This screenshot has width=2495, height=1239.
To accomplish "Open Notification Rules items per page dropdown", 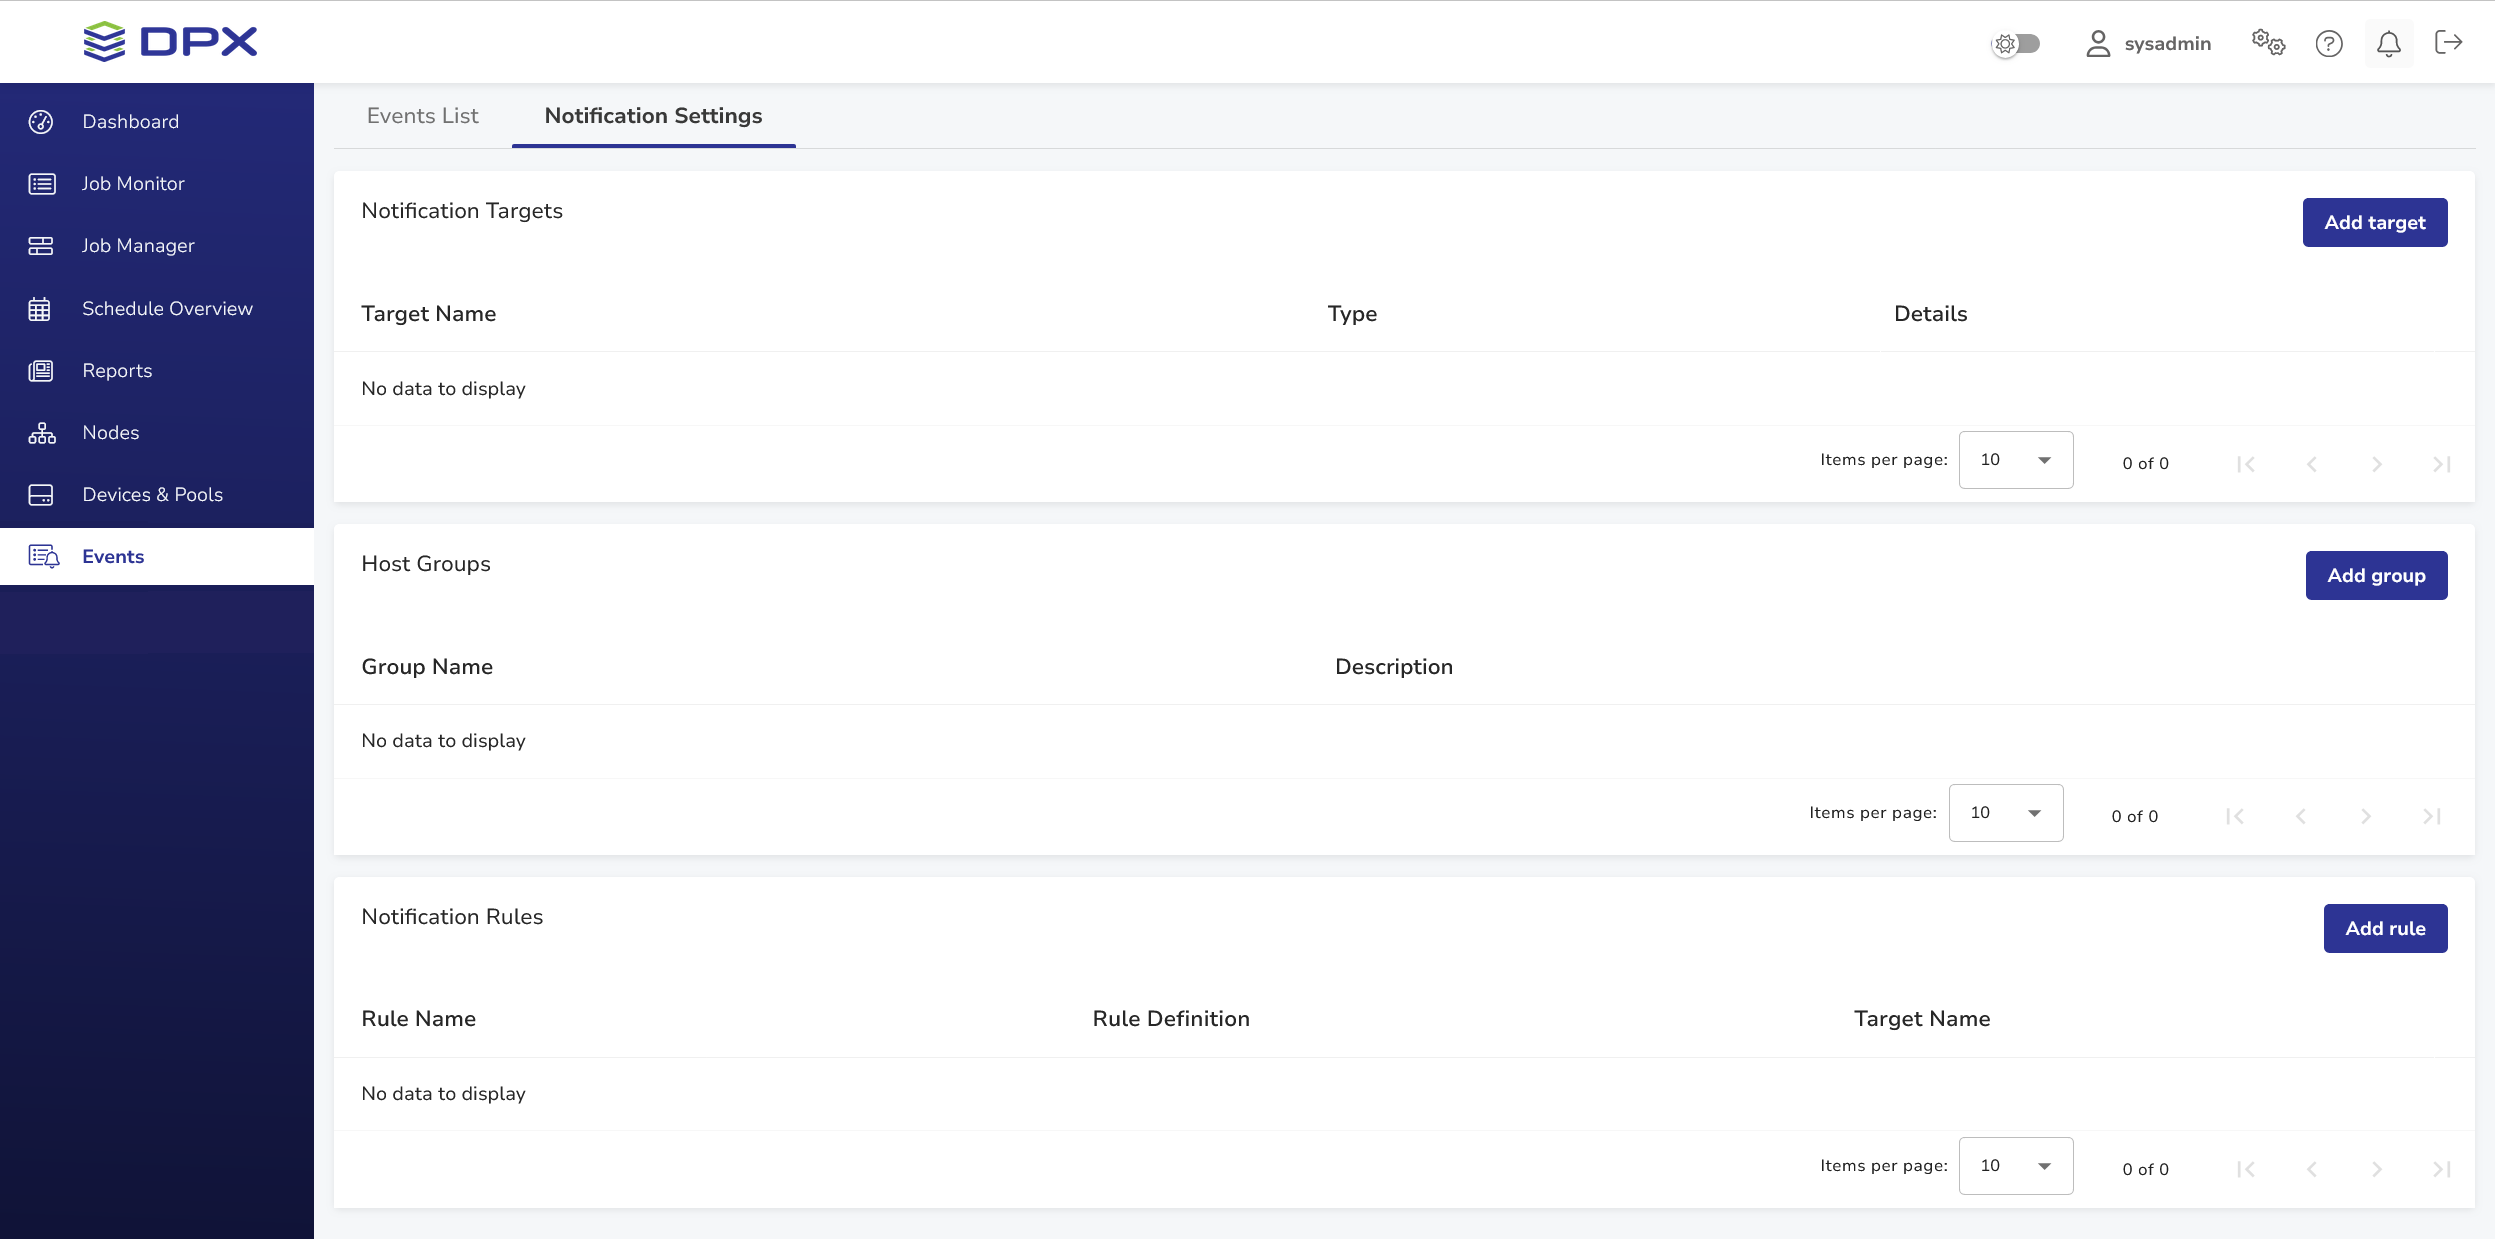I will (x=2015, y=1166).
